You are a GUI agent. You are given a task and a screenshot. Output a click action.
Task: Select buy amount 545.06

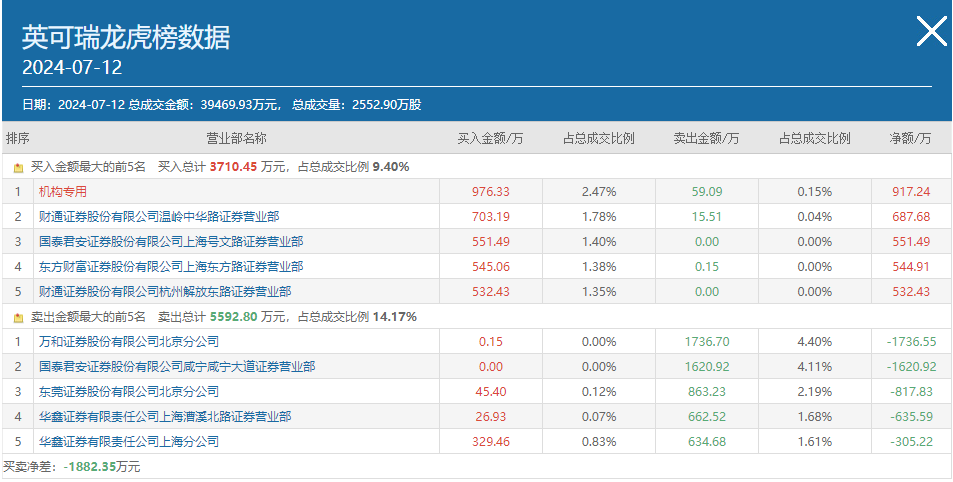point(491,266)
